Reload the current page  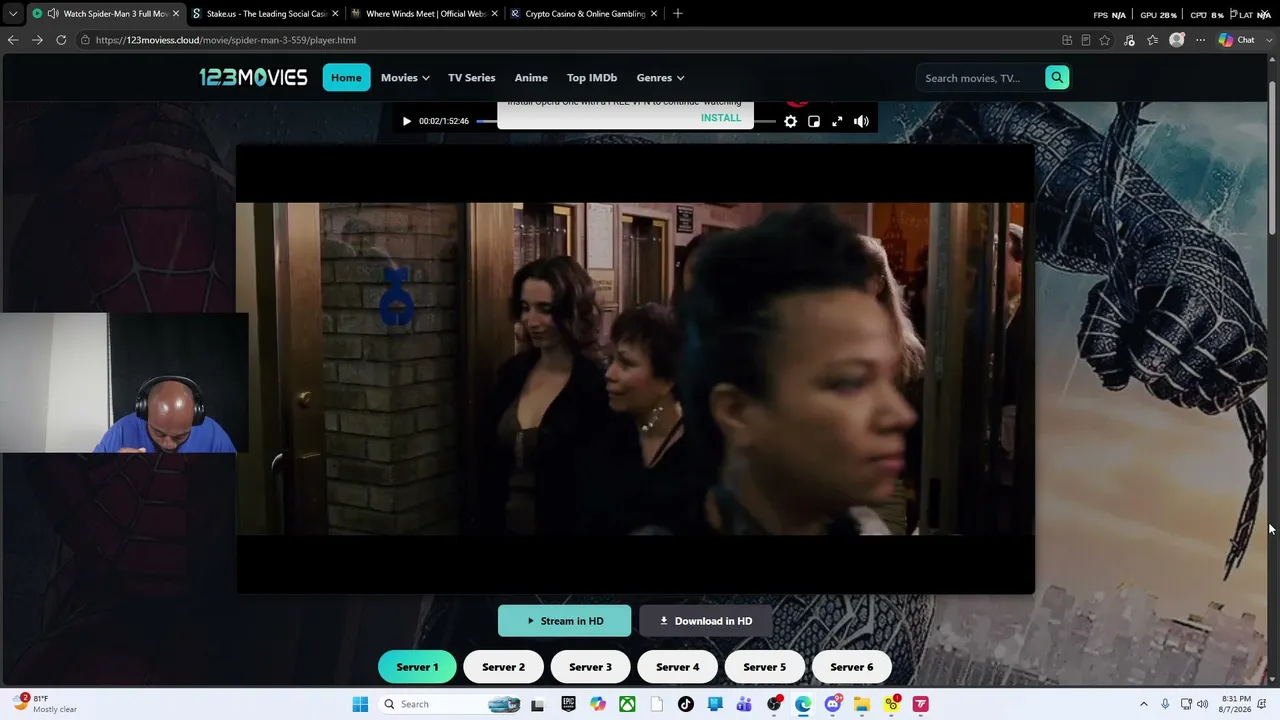(x=61, y=40)
